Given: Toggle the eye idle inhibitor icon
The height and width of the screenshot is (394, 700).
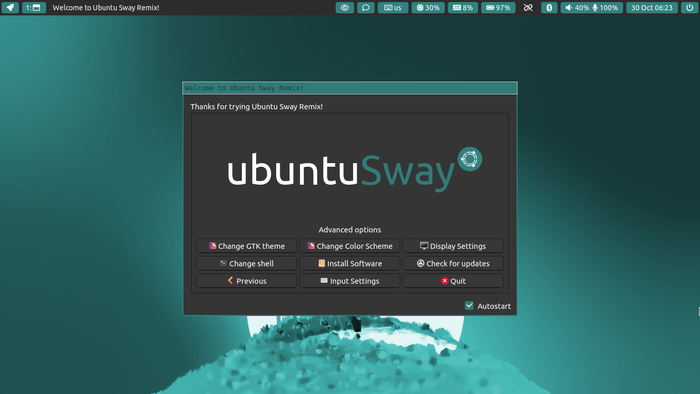Looking at the screenshot, I should 345,8.
